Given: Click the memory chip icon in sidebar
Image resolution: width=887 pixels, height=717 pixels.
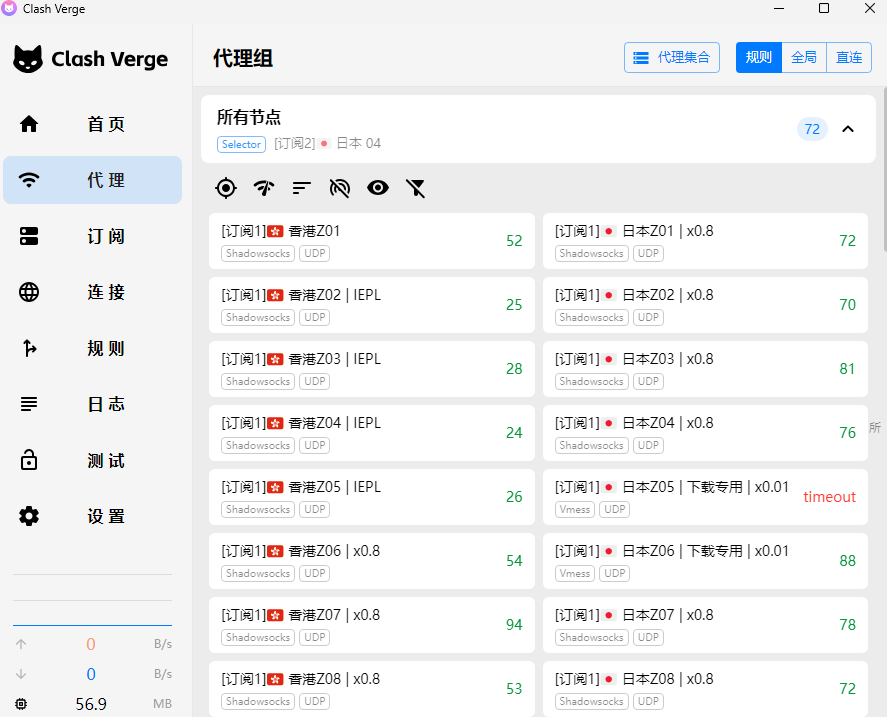Looking at the screenshot, I should tap(21, 704).
